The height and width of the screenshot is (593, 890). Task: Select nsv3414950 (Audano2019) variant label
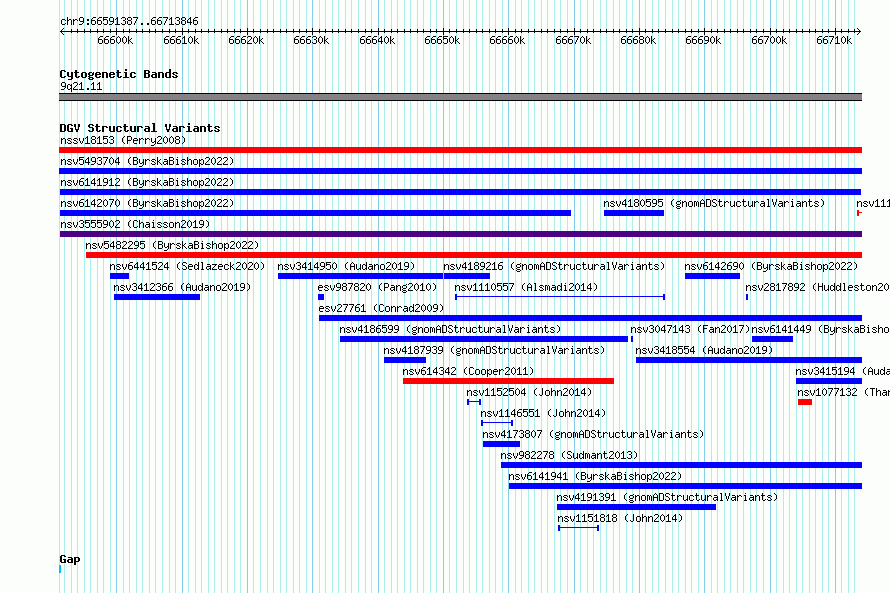click(x=346, y=266)
